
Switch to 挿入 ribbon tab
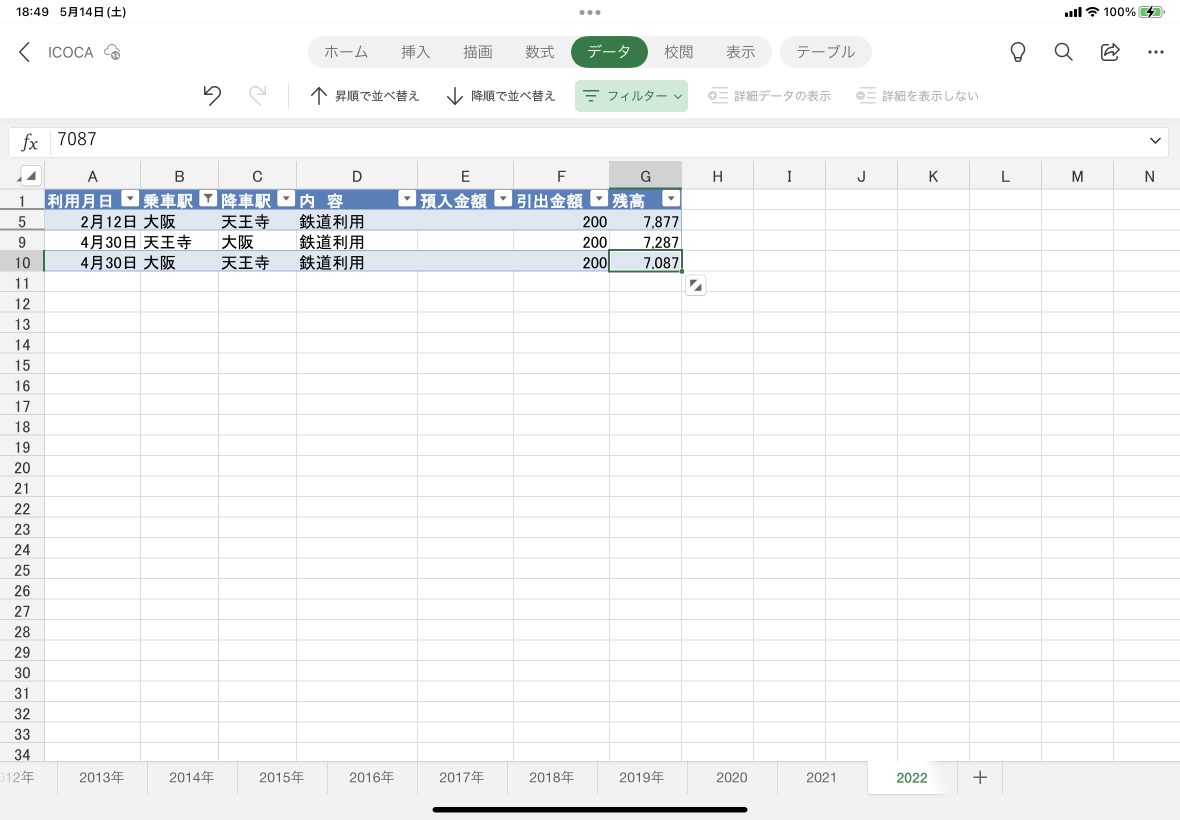tap(415, 52)
